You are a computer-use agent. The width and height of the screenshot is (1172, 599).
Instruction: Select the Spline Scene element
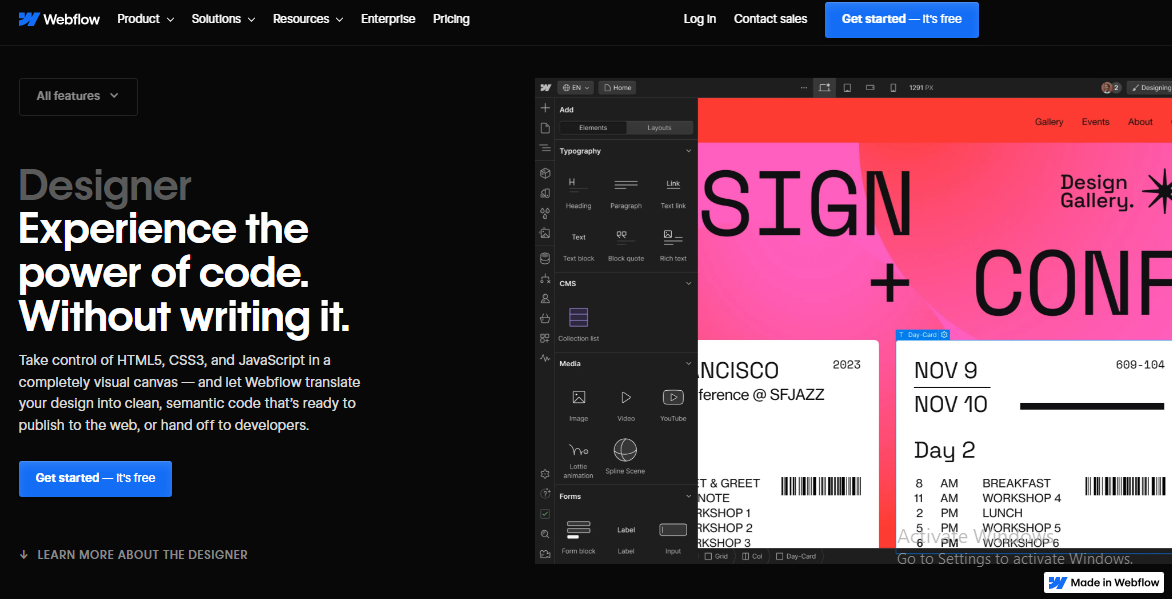pyautogui.click(x=625, y=457)
